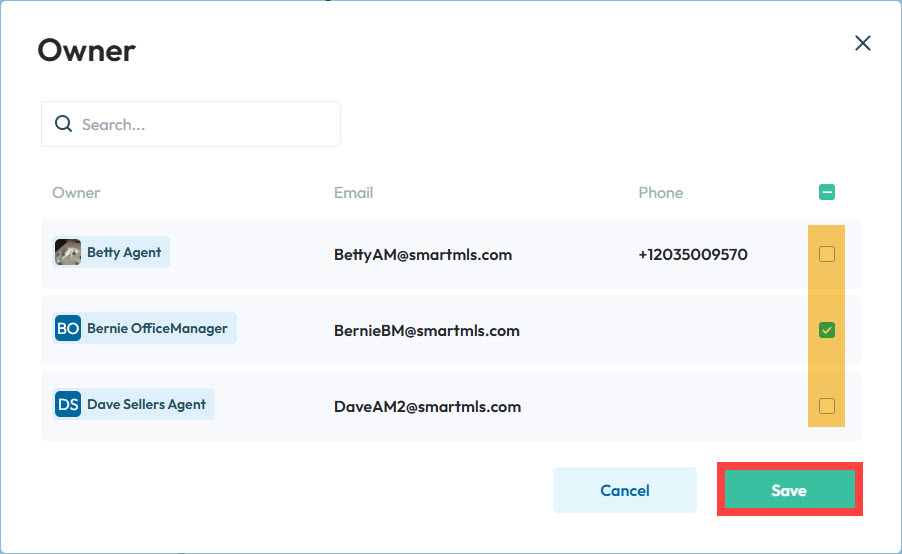Click the Betty Agent name chip
The image size is (902, 554).
click(124, 252)
